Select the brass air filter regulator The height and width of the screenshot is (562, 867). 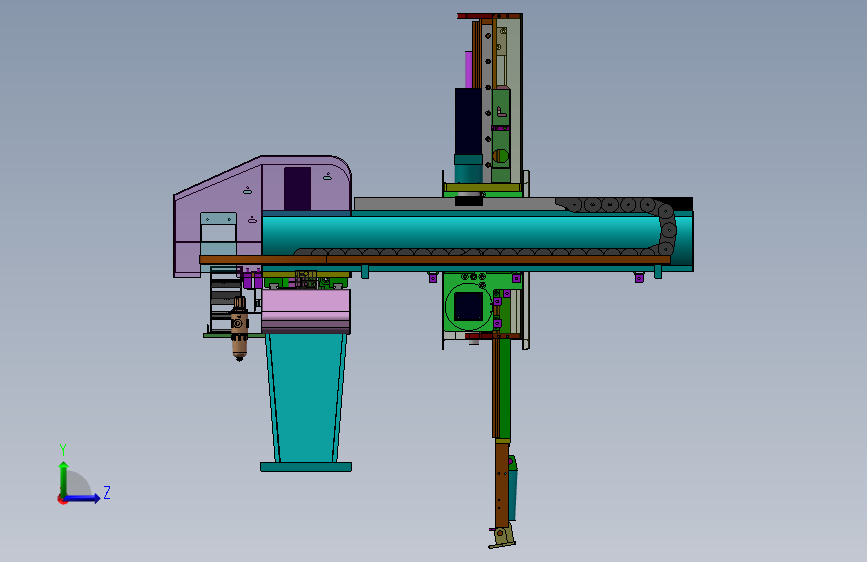(239, 329)
